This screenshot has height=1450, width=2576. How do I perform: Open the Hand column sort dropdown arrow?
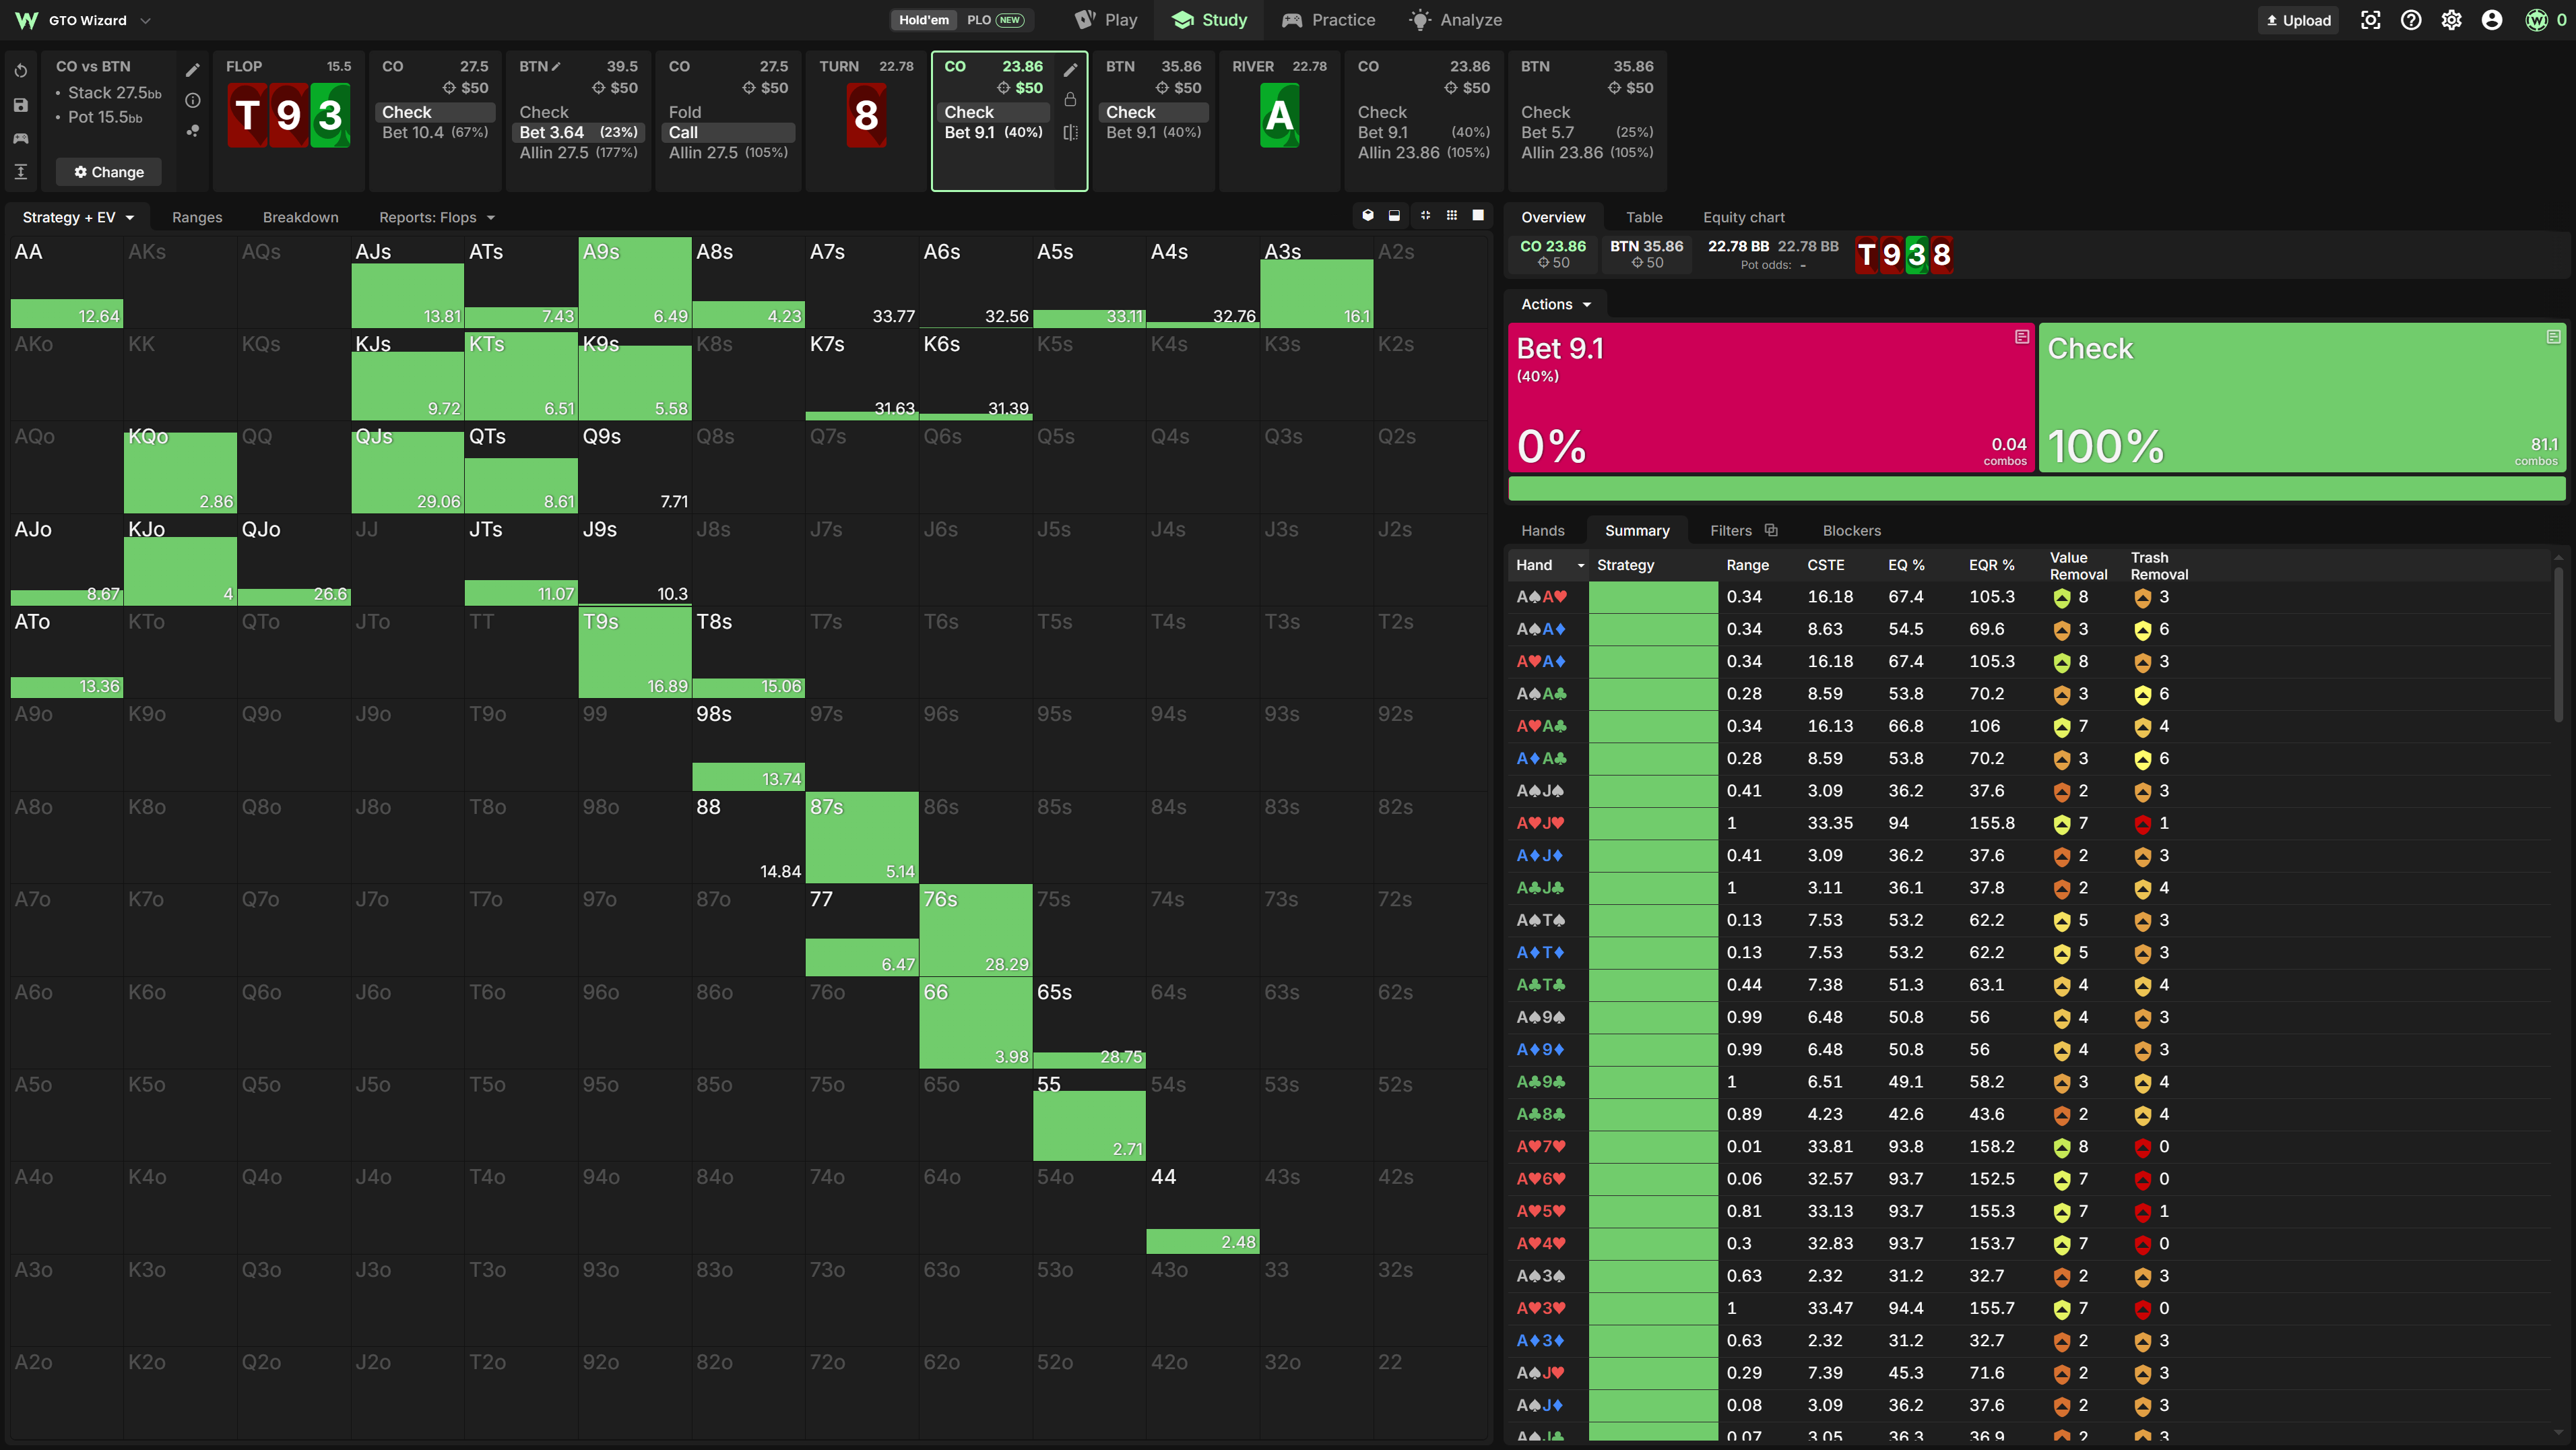[x=1581, y=566]
